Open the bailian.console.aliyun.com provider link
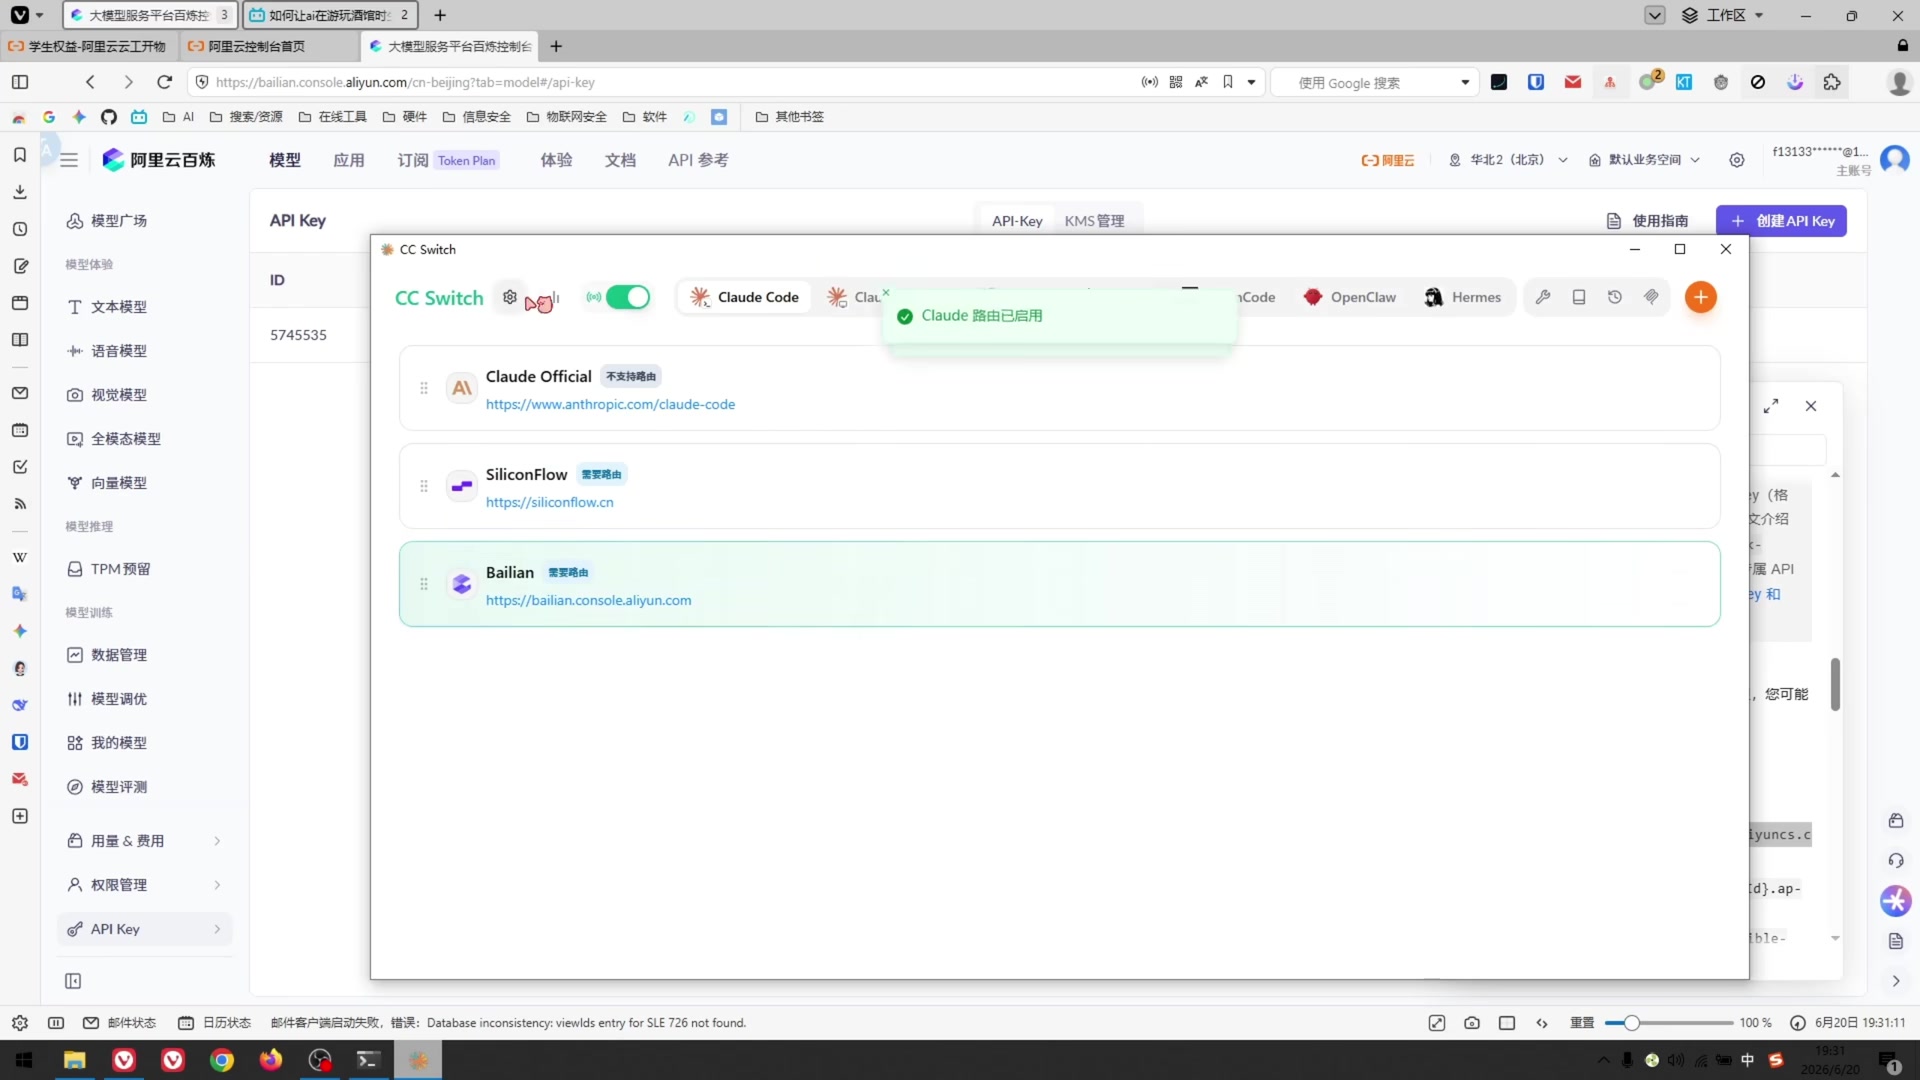1920x1080 pixels. coord(588,600)
